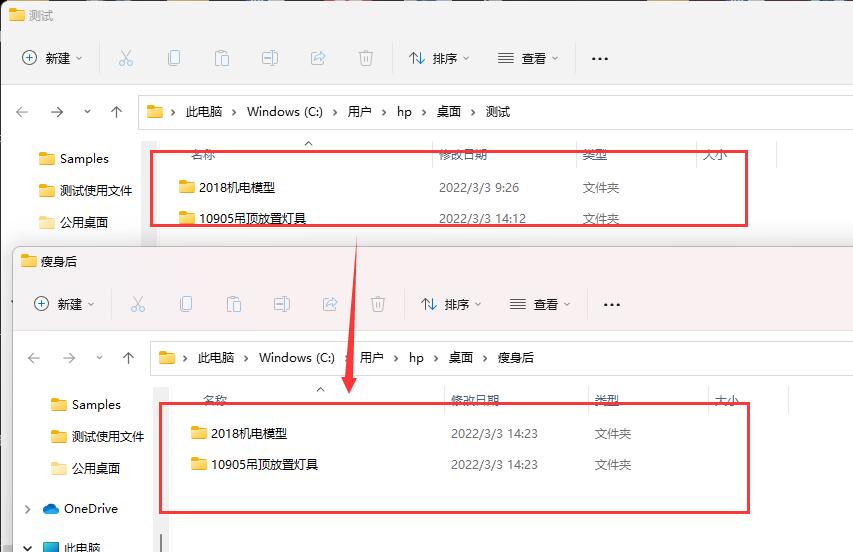Open recent locations chevron in 测试 window

[x=87, y=111]
